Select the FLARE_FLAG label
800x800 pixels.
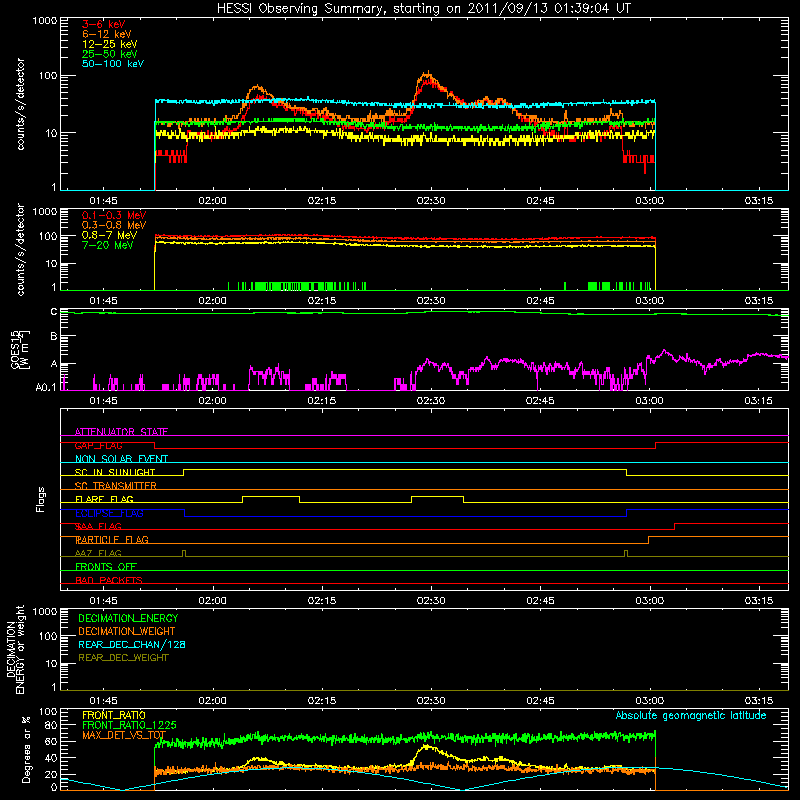click(104, 499)
